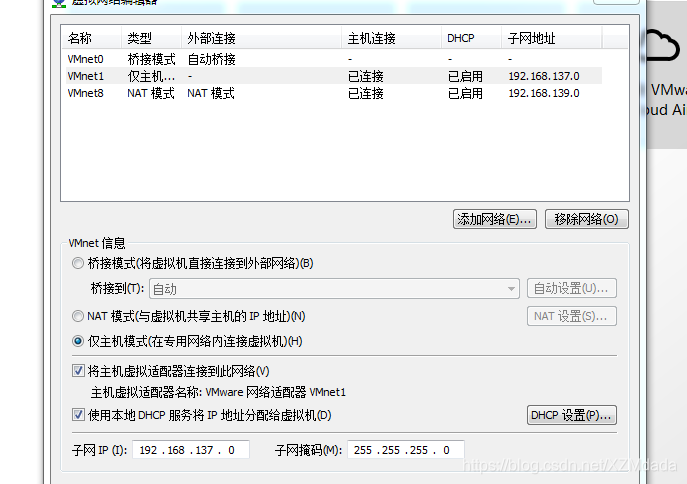Click 添加网络(E)... button
The width and height of the screenshot is (687, 484).
pos(495,219)
